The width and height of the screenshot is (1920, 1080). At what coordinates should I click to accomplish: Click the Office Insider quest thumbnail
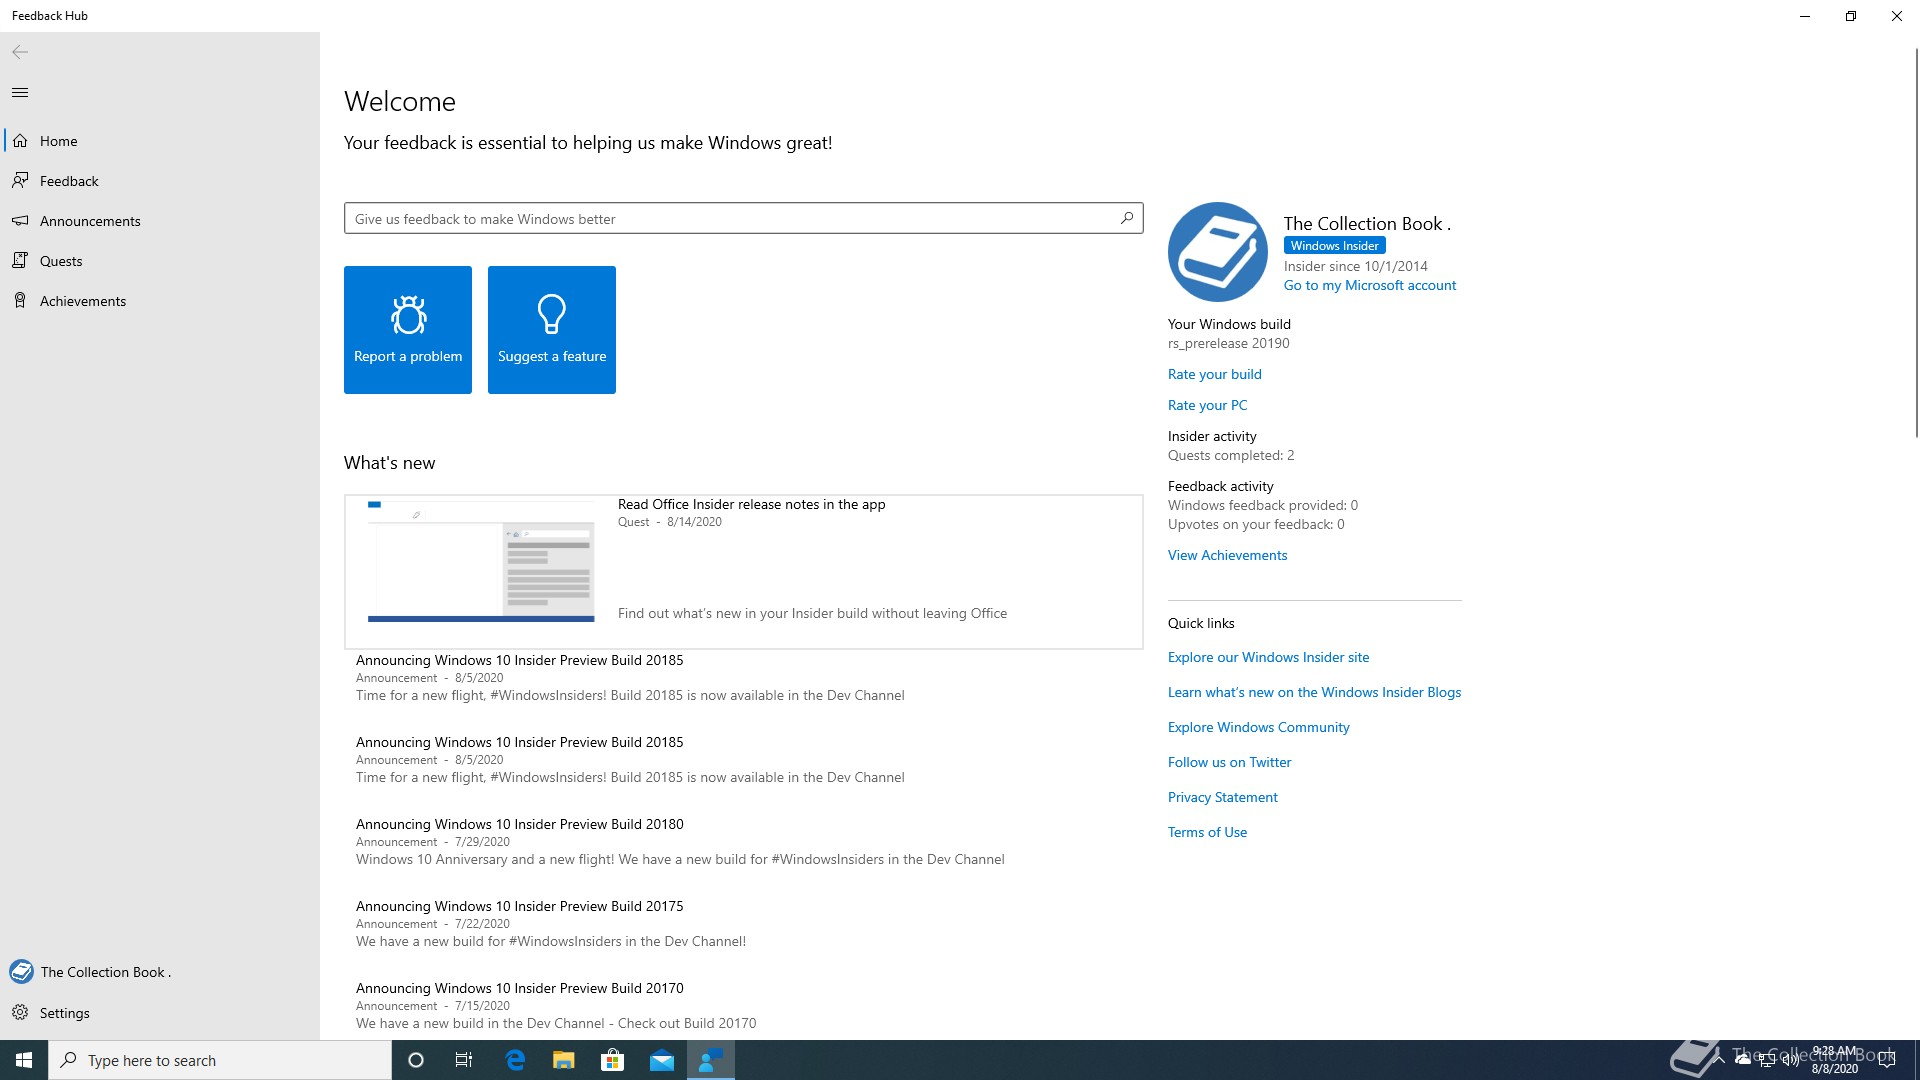coord(481,561)
